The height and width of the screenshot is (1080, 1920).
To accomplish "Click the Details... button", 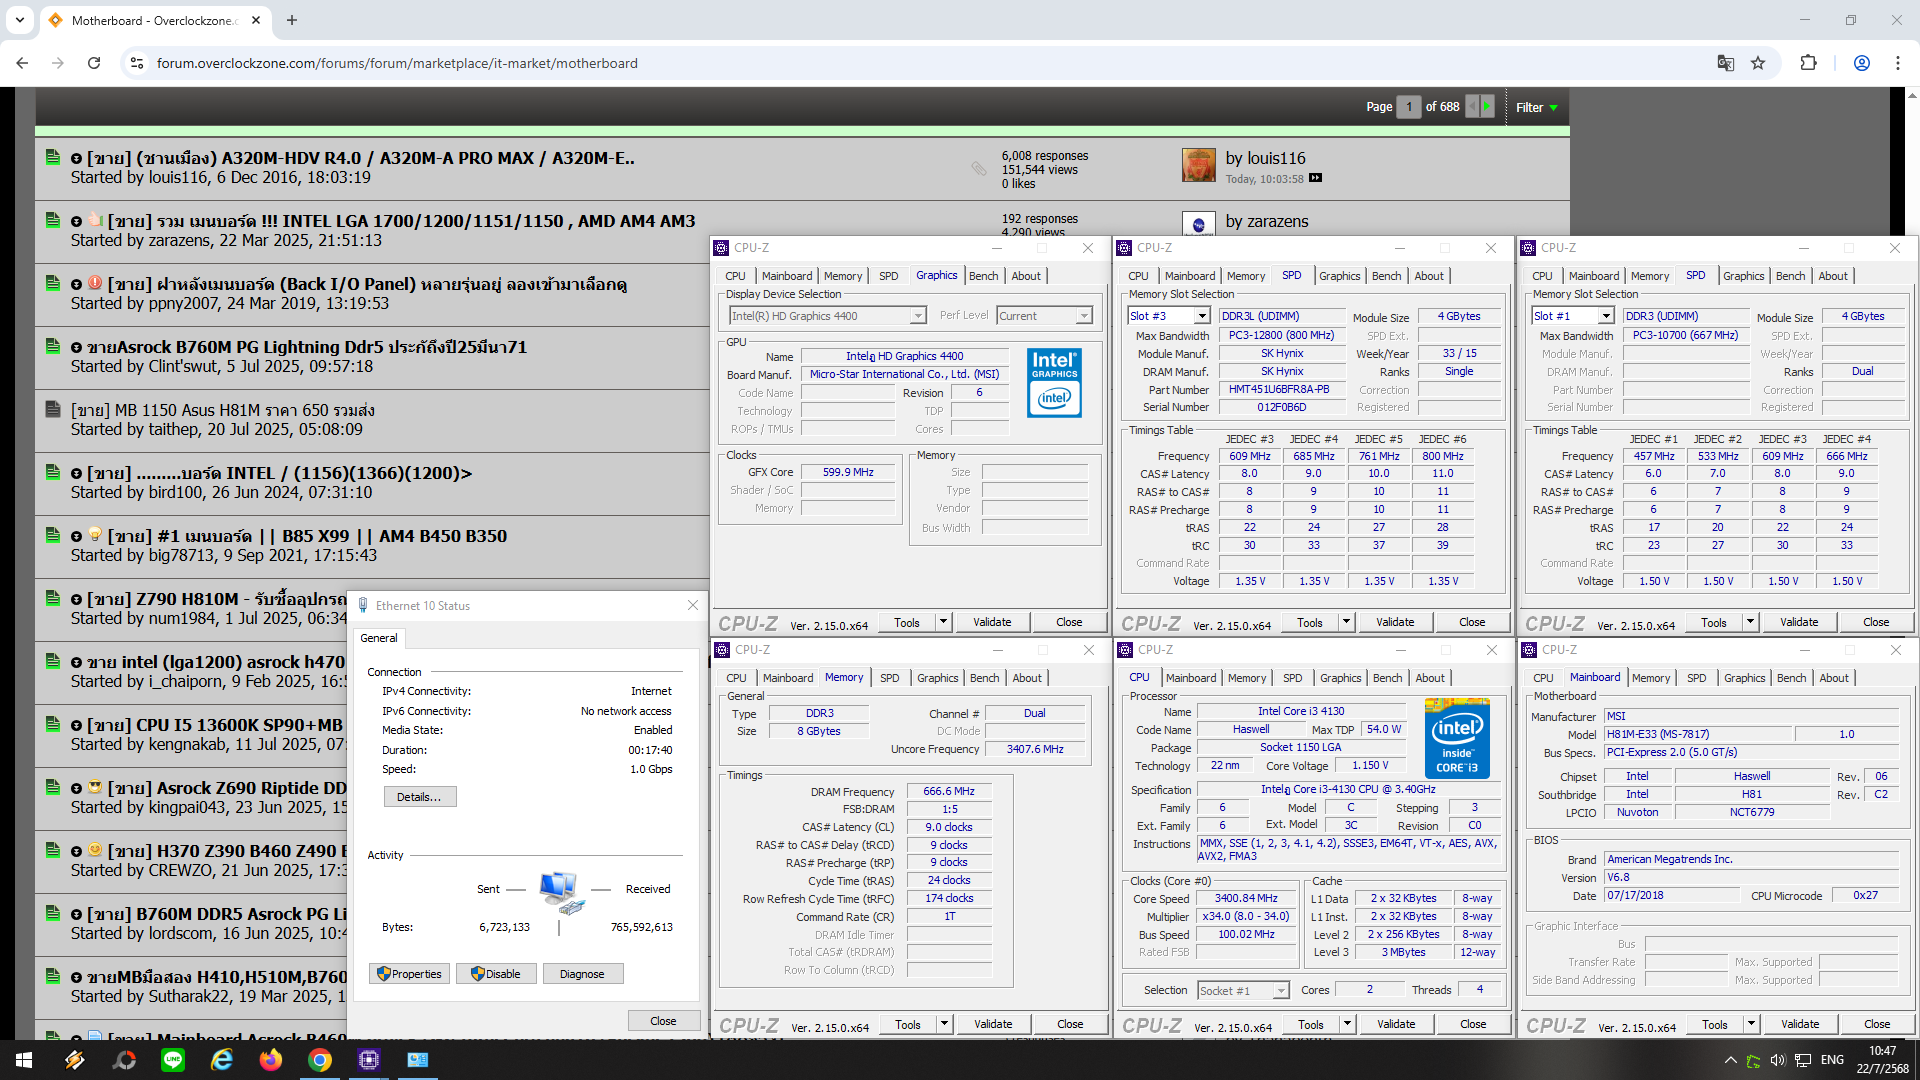I will [419, 797].
